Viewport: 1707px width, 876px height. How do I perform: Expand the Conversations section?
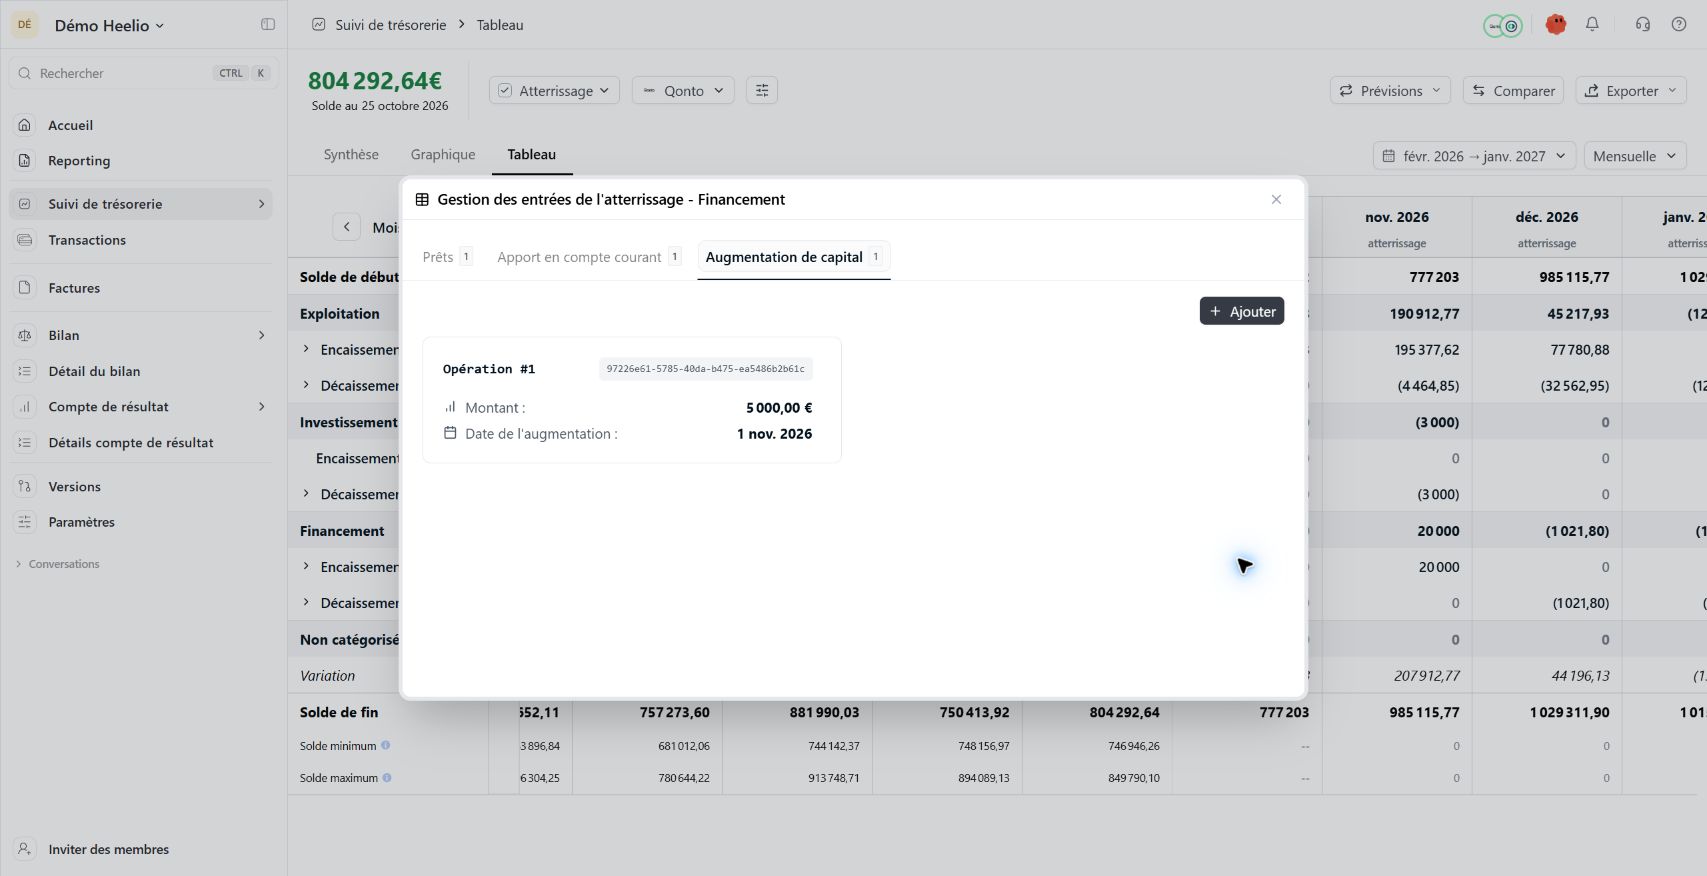tap(58, 564)
